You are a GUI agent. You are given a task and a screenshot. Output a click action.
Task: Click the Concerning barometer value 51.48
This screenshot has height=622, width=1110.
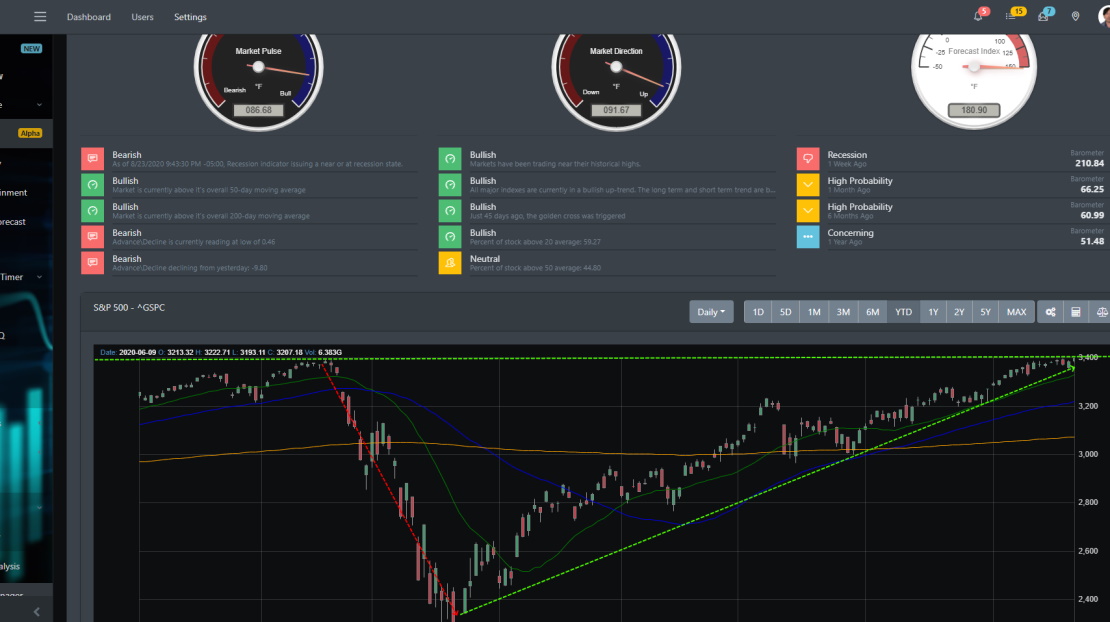pyautogui.click(x=1092, y=241)
